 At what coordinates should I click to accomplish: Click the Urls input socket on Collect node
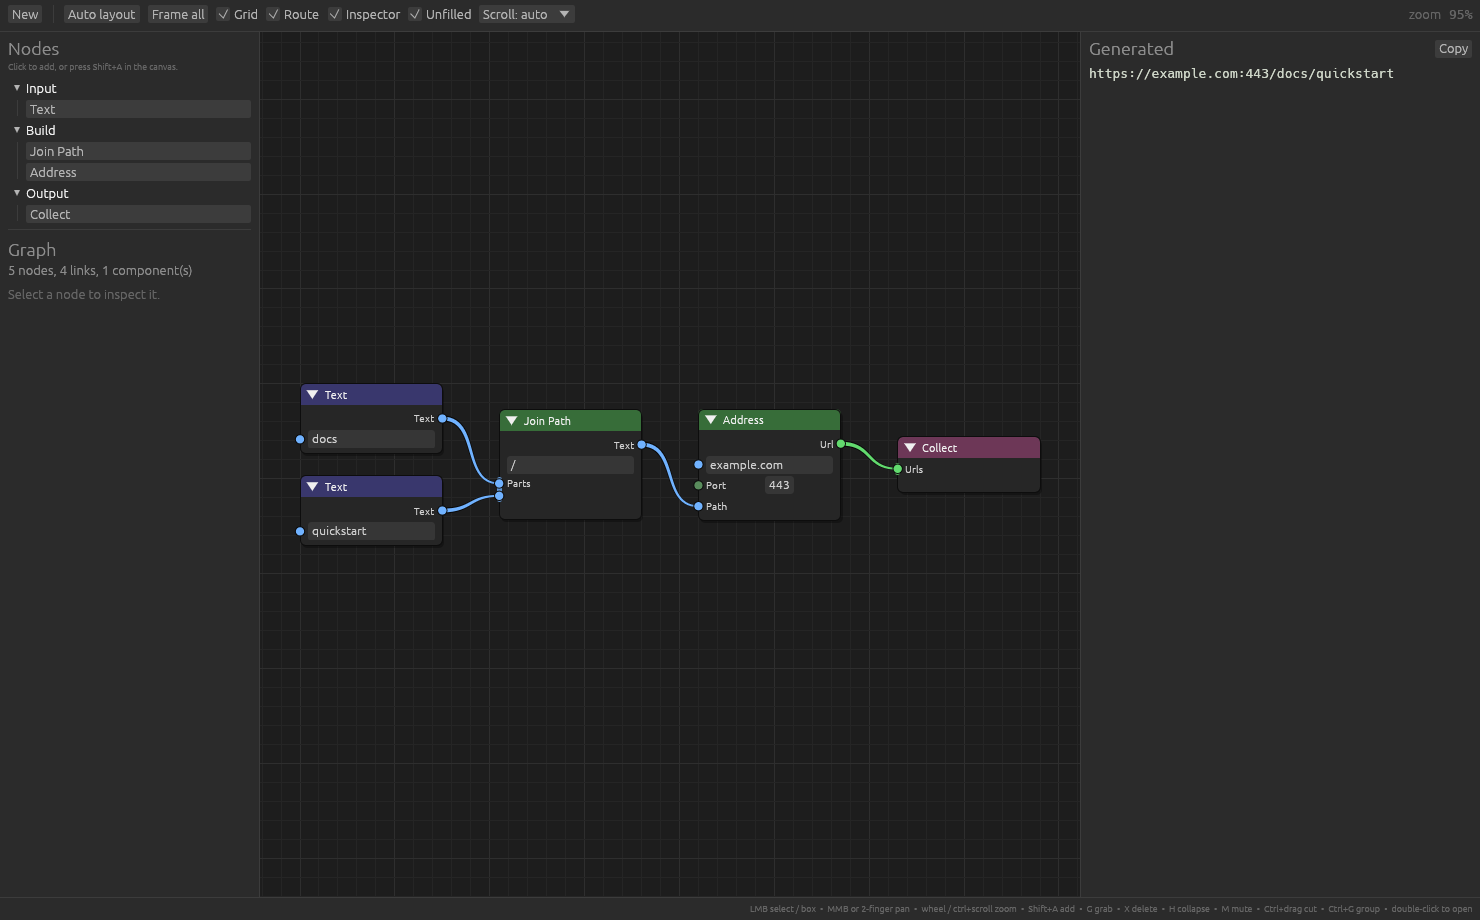pos(898,469)
